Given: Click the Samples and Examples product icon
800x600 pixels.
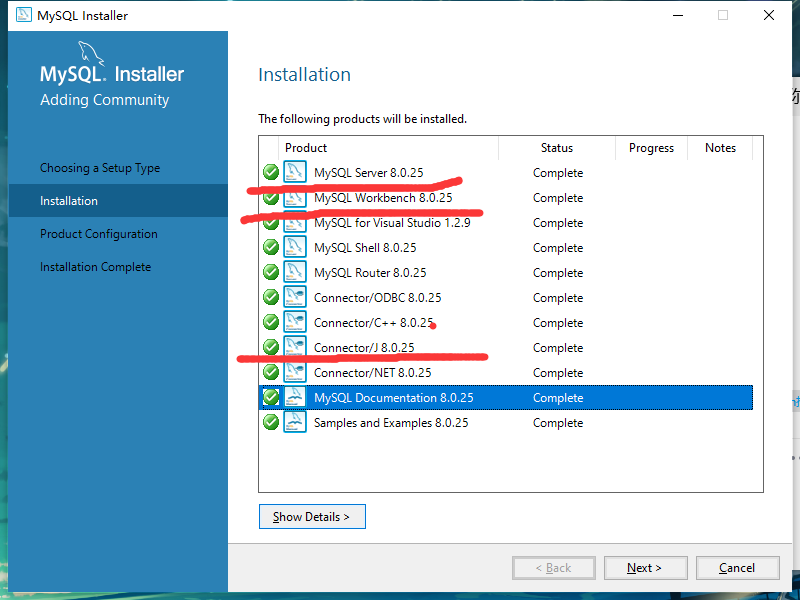Looking at the screenshot, I should (x=294, y=422).
